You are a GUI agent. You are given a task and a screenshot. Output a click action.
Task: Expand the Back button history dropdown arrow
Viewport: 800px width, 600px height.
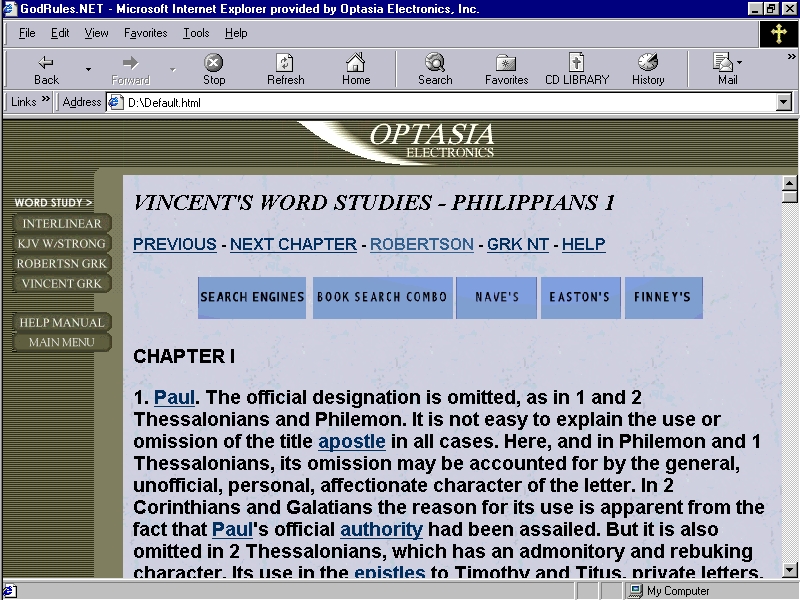pyautogui.click(x=88, y=69)
